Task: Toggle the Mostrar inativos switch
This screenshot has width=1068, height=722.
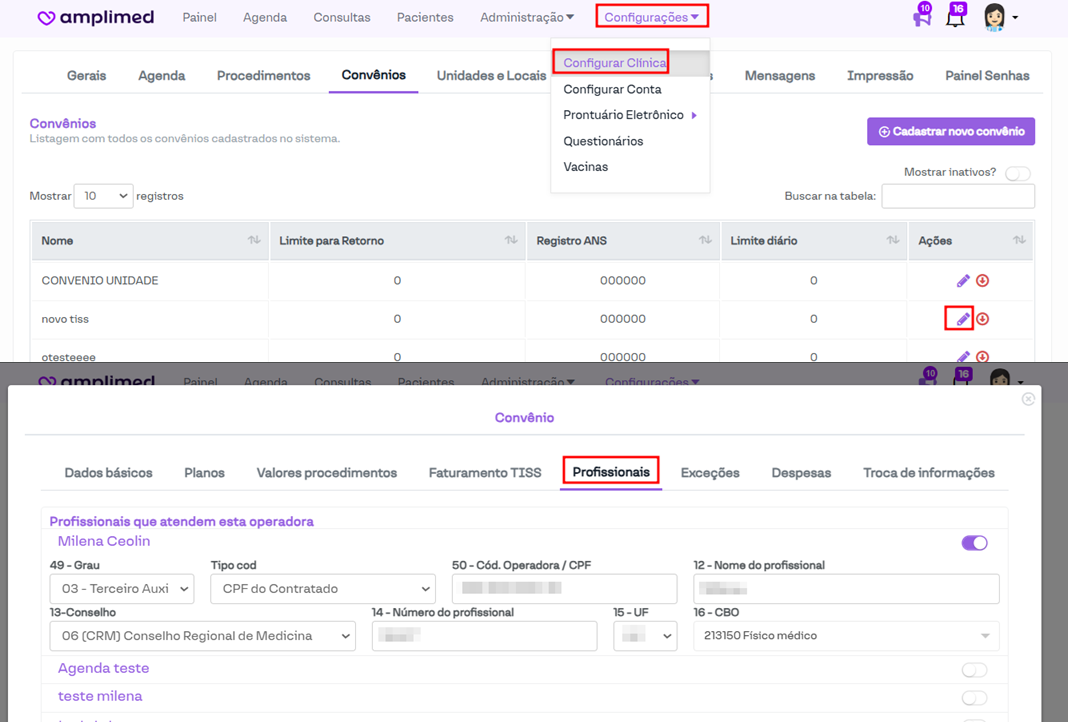Action: 1017,173
